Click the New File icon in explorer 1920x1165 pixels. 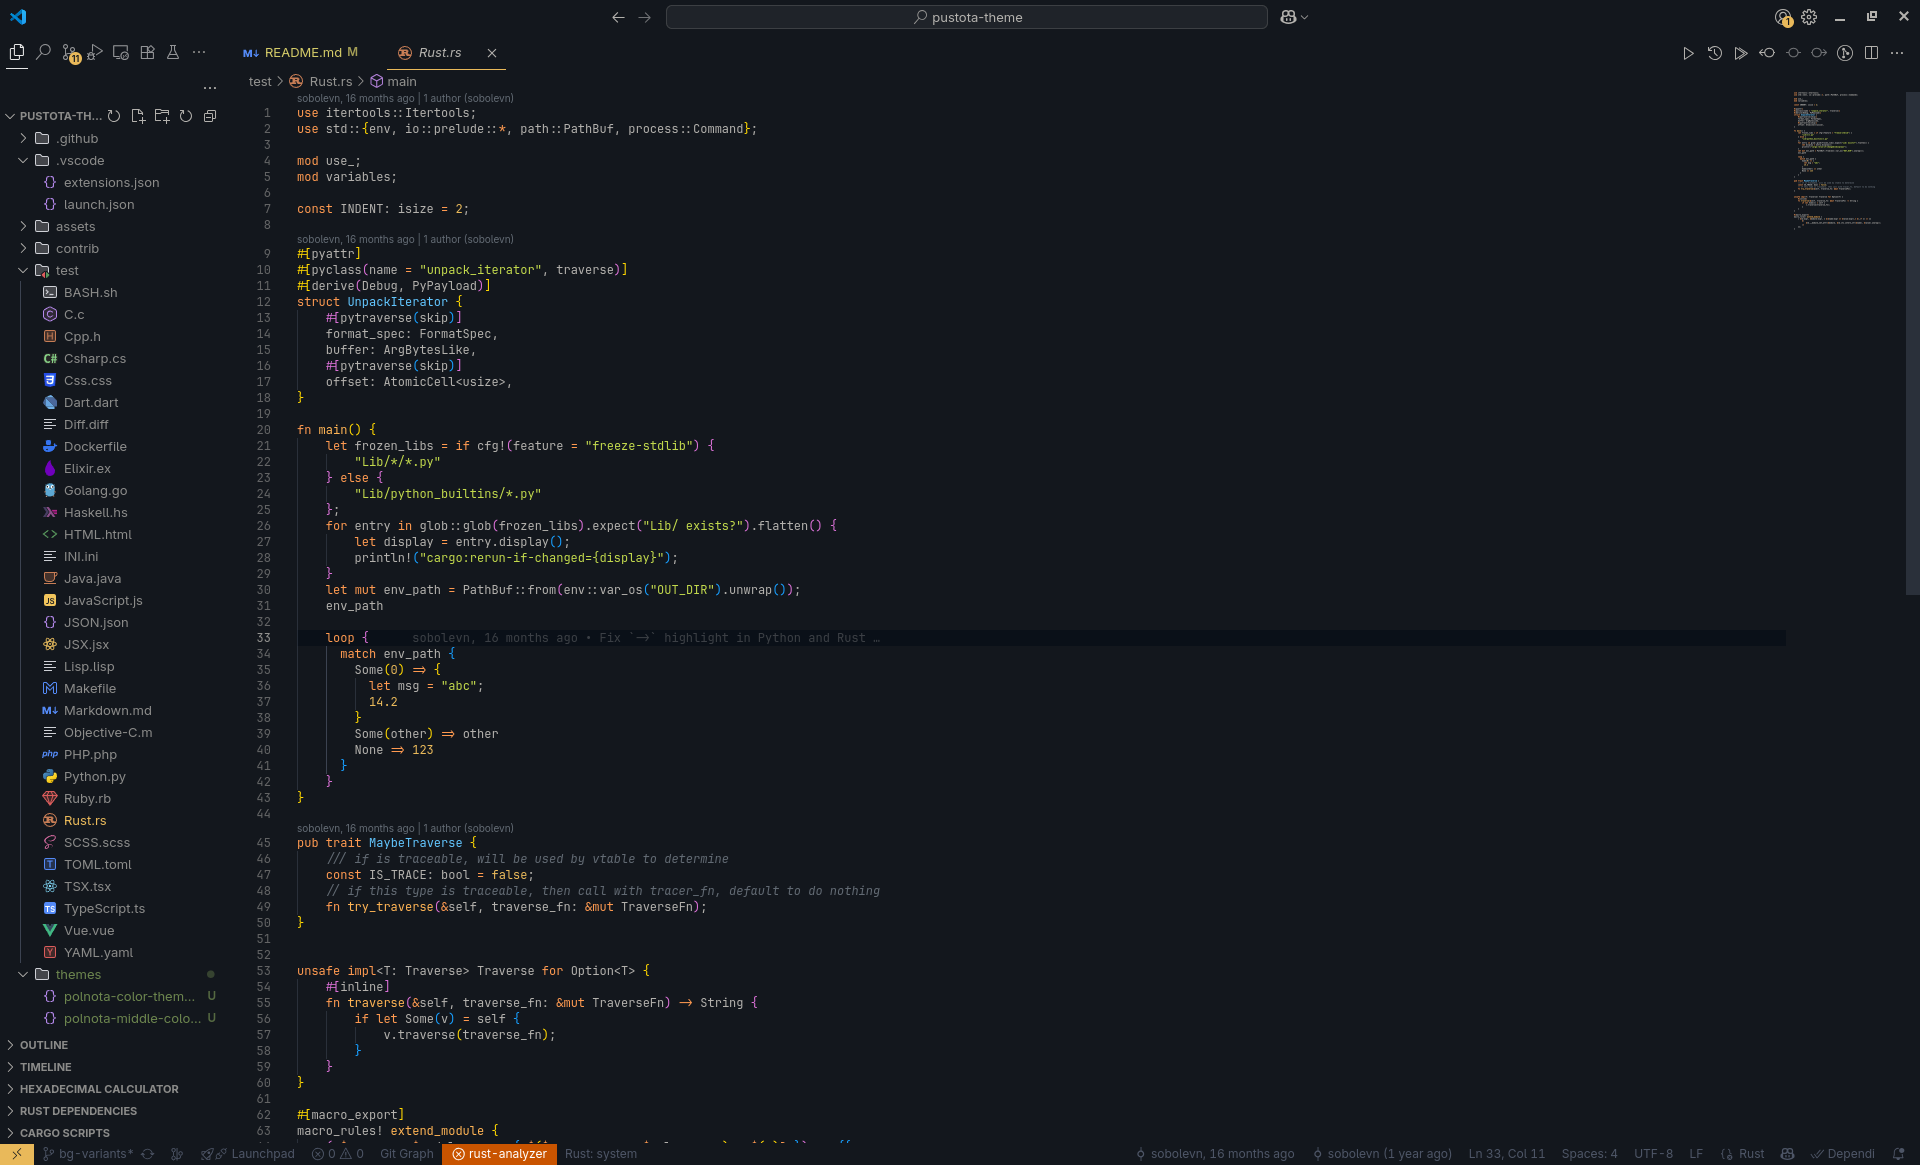click(138, 116)
